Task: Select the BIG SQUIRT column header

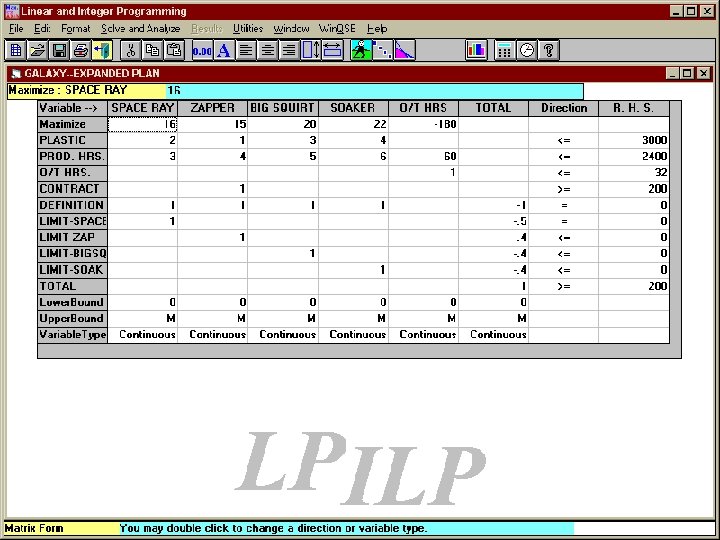Action: [x=283, y=108]
